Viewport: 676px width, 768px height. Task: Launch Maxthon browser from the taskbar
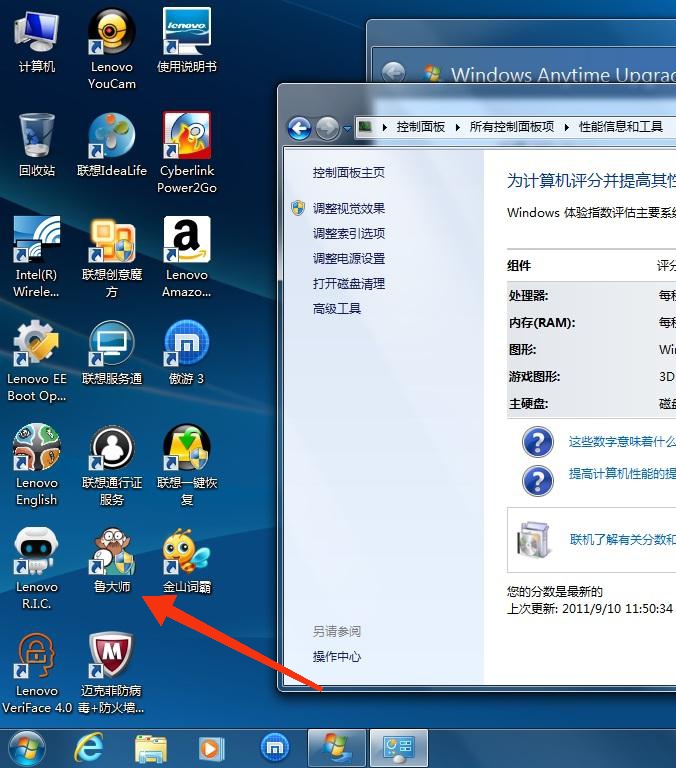275,748
